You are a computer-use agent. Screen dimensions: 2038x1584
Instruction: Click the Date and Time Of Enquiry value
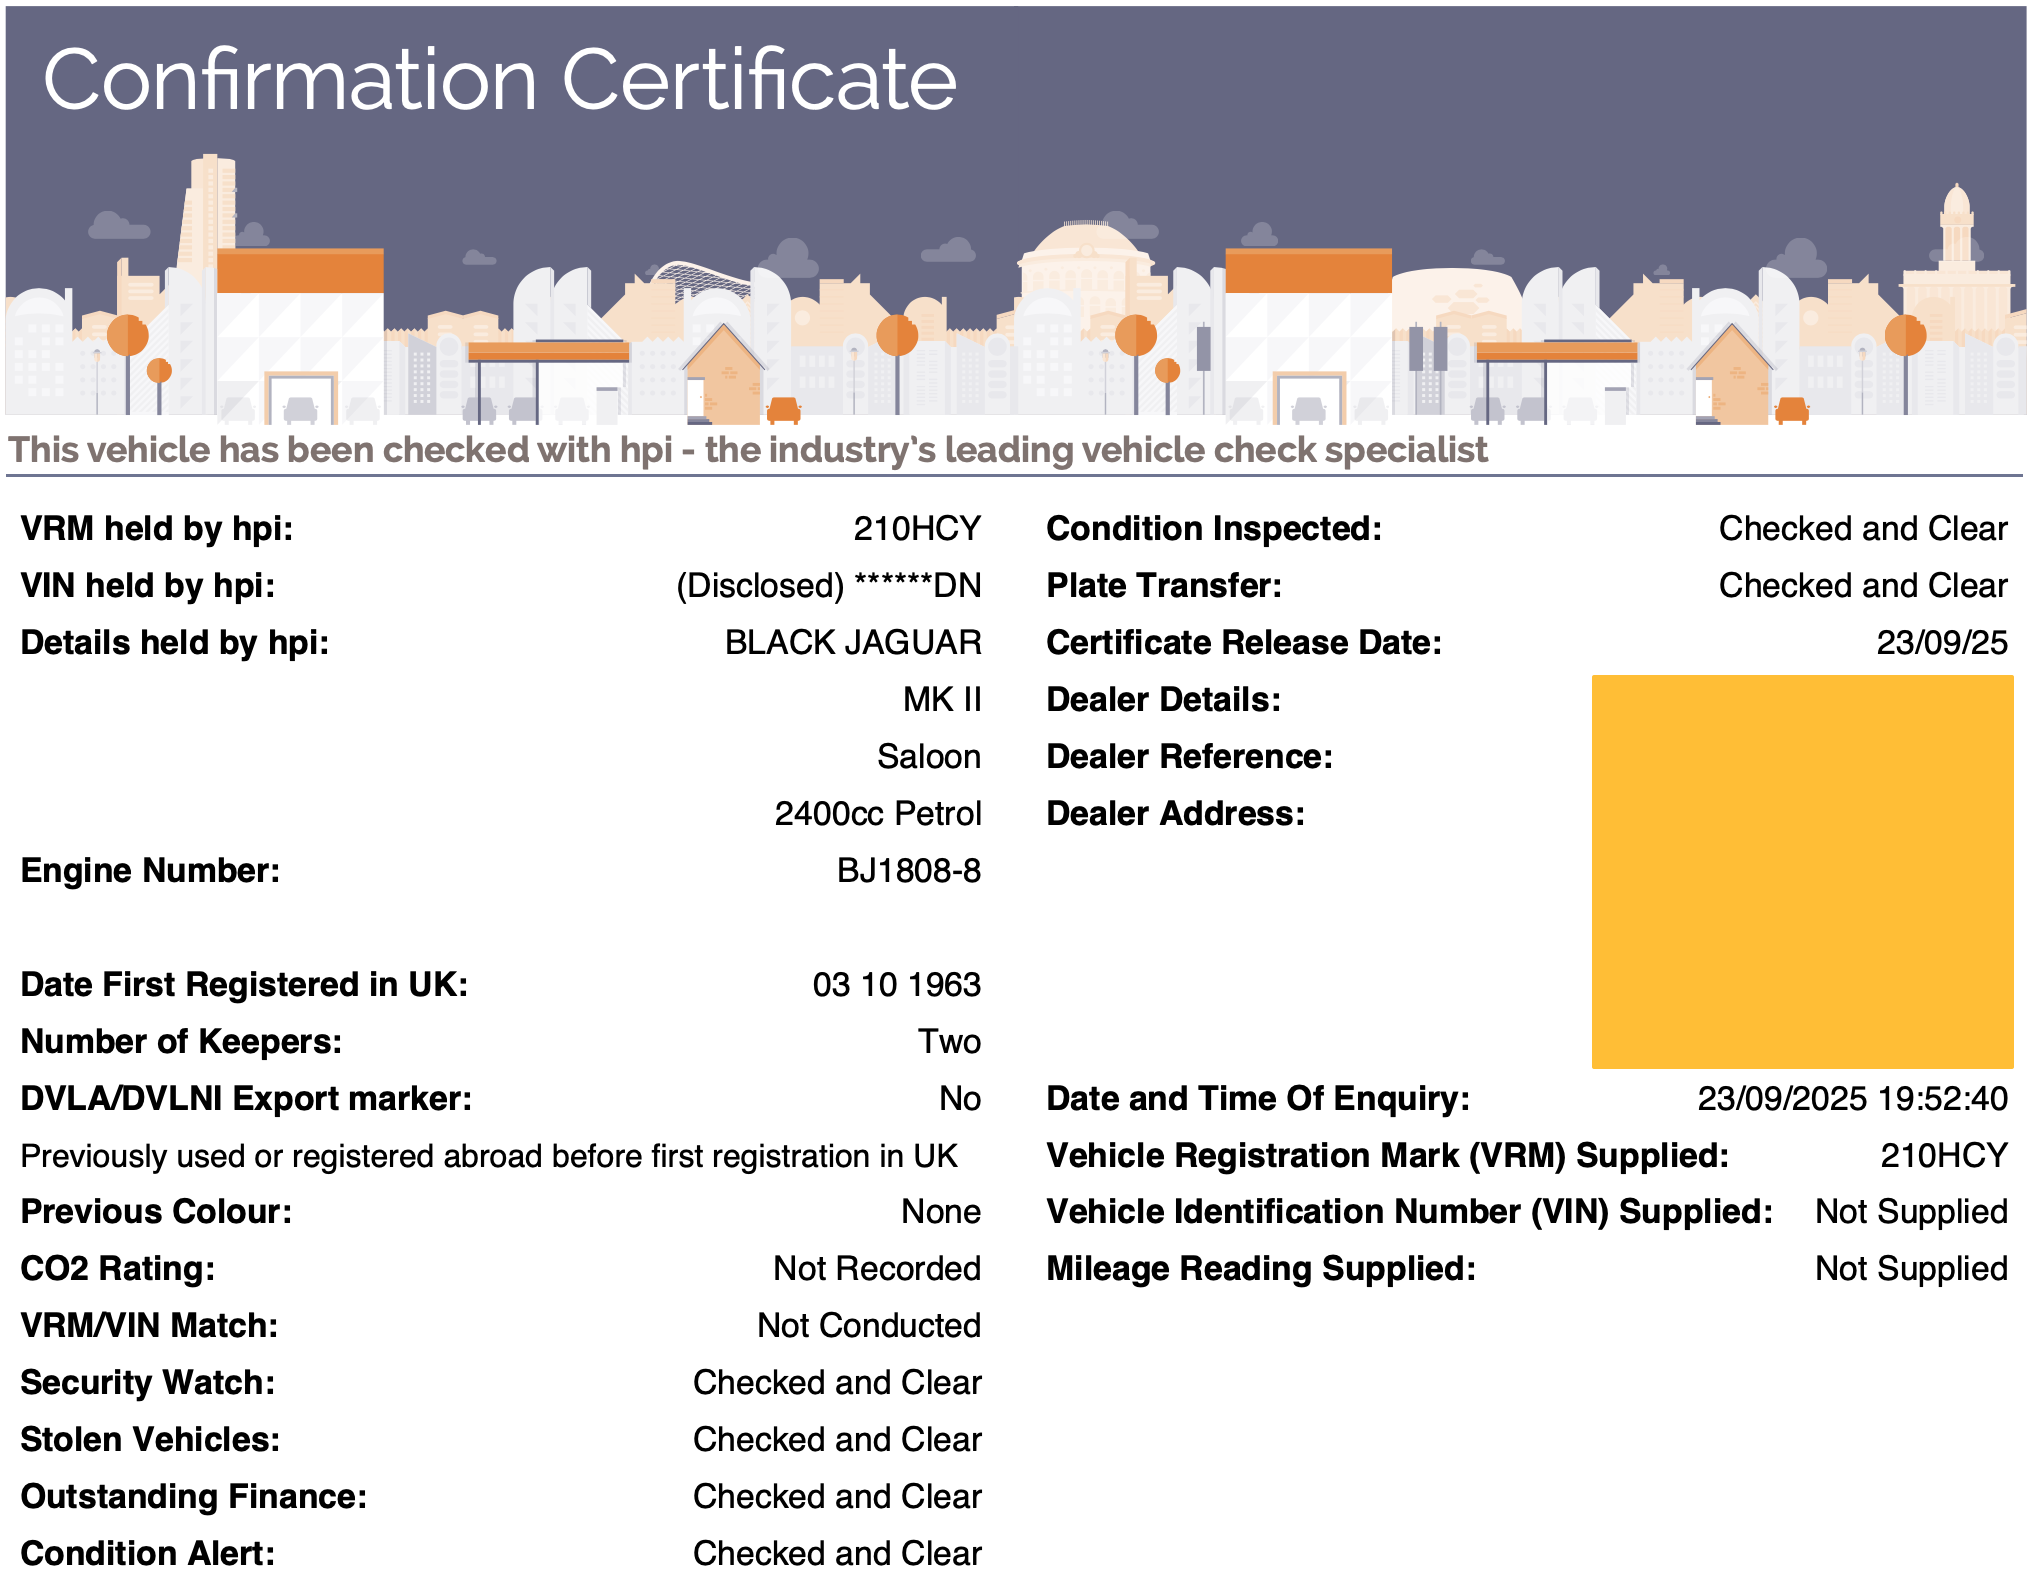(x=1853, y=1099)
